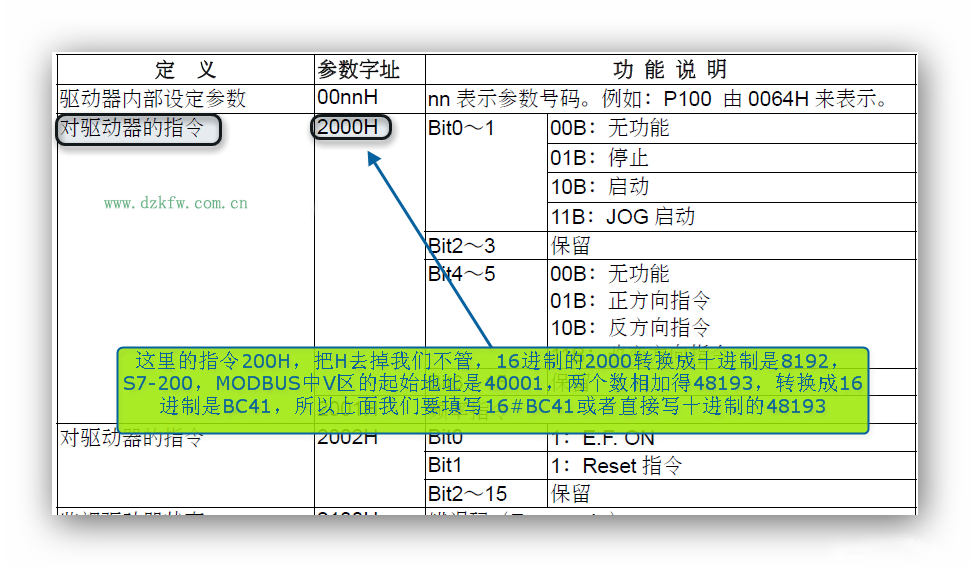Click the 10B：反方向指令 entry
The width and height of the screenshot is (970, 567).
(x=631, y=327)
